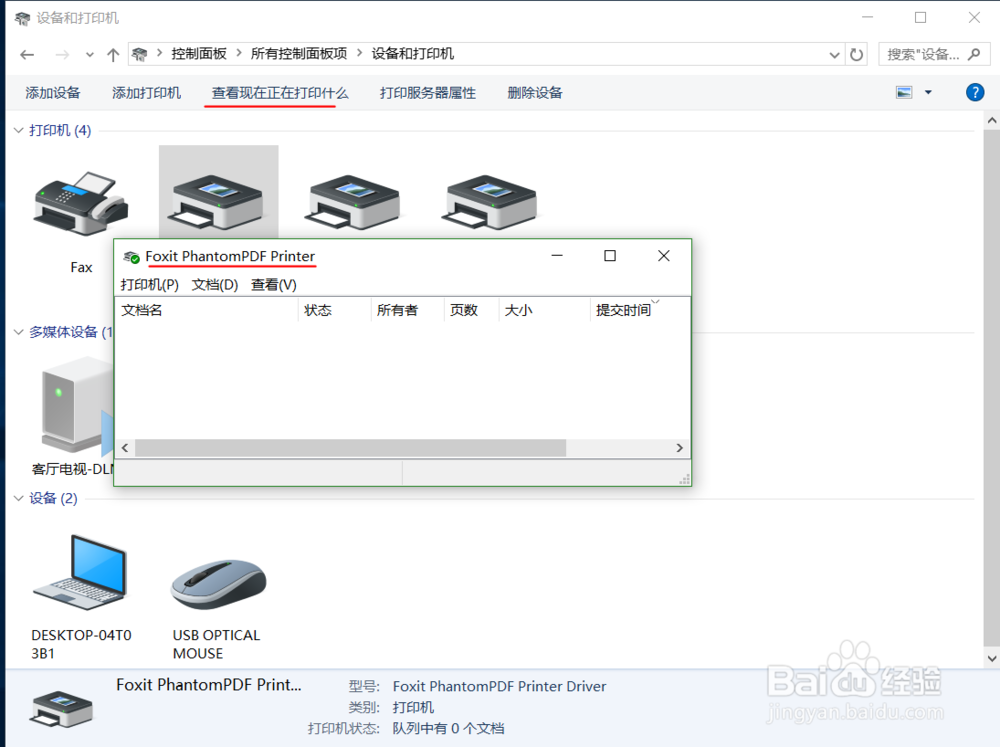Click 查看现在正在打印什么
Image resolution: width=1000 pixels, height=747 pixels.
(x=280, y=92)
